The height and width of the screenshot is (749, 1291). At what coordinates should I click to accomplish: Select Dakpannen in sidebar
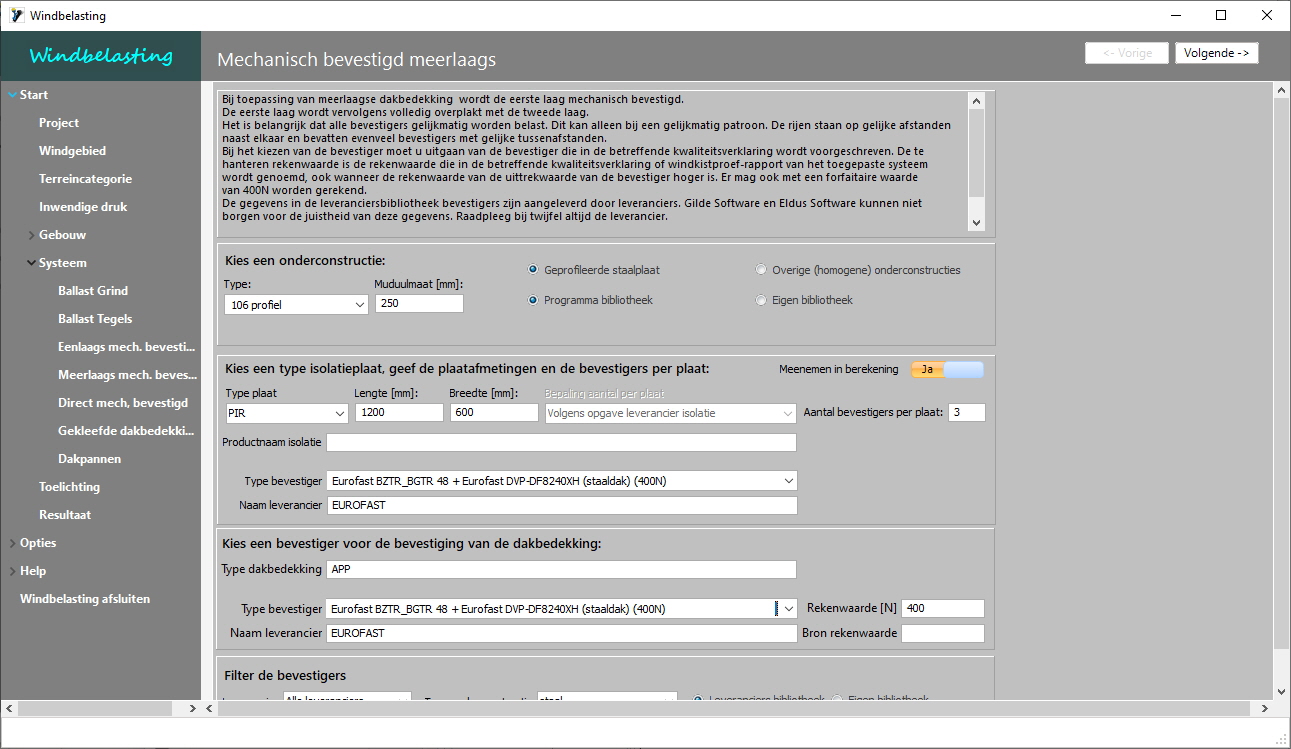(89, 459)
